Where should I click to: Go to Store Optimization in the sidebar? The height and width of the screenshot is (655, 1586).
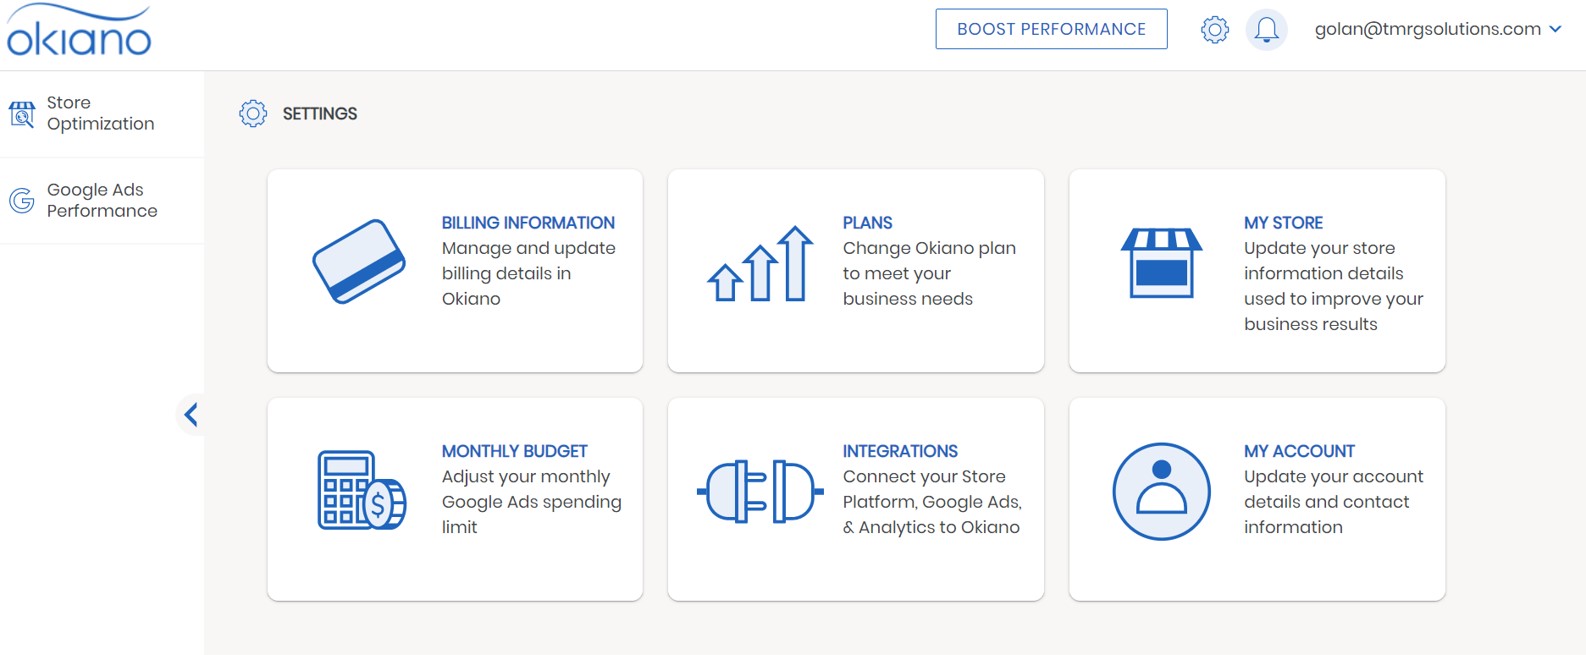click(100, 114)
